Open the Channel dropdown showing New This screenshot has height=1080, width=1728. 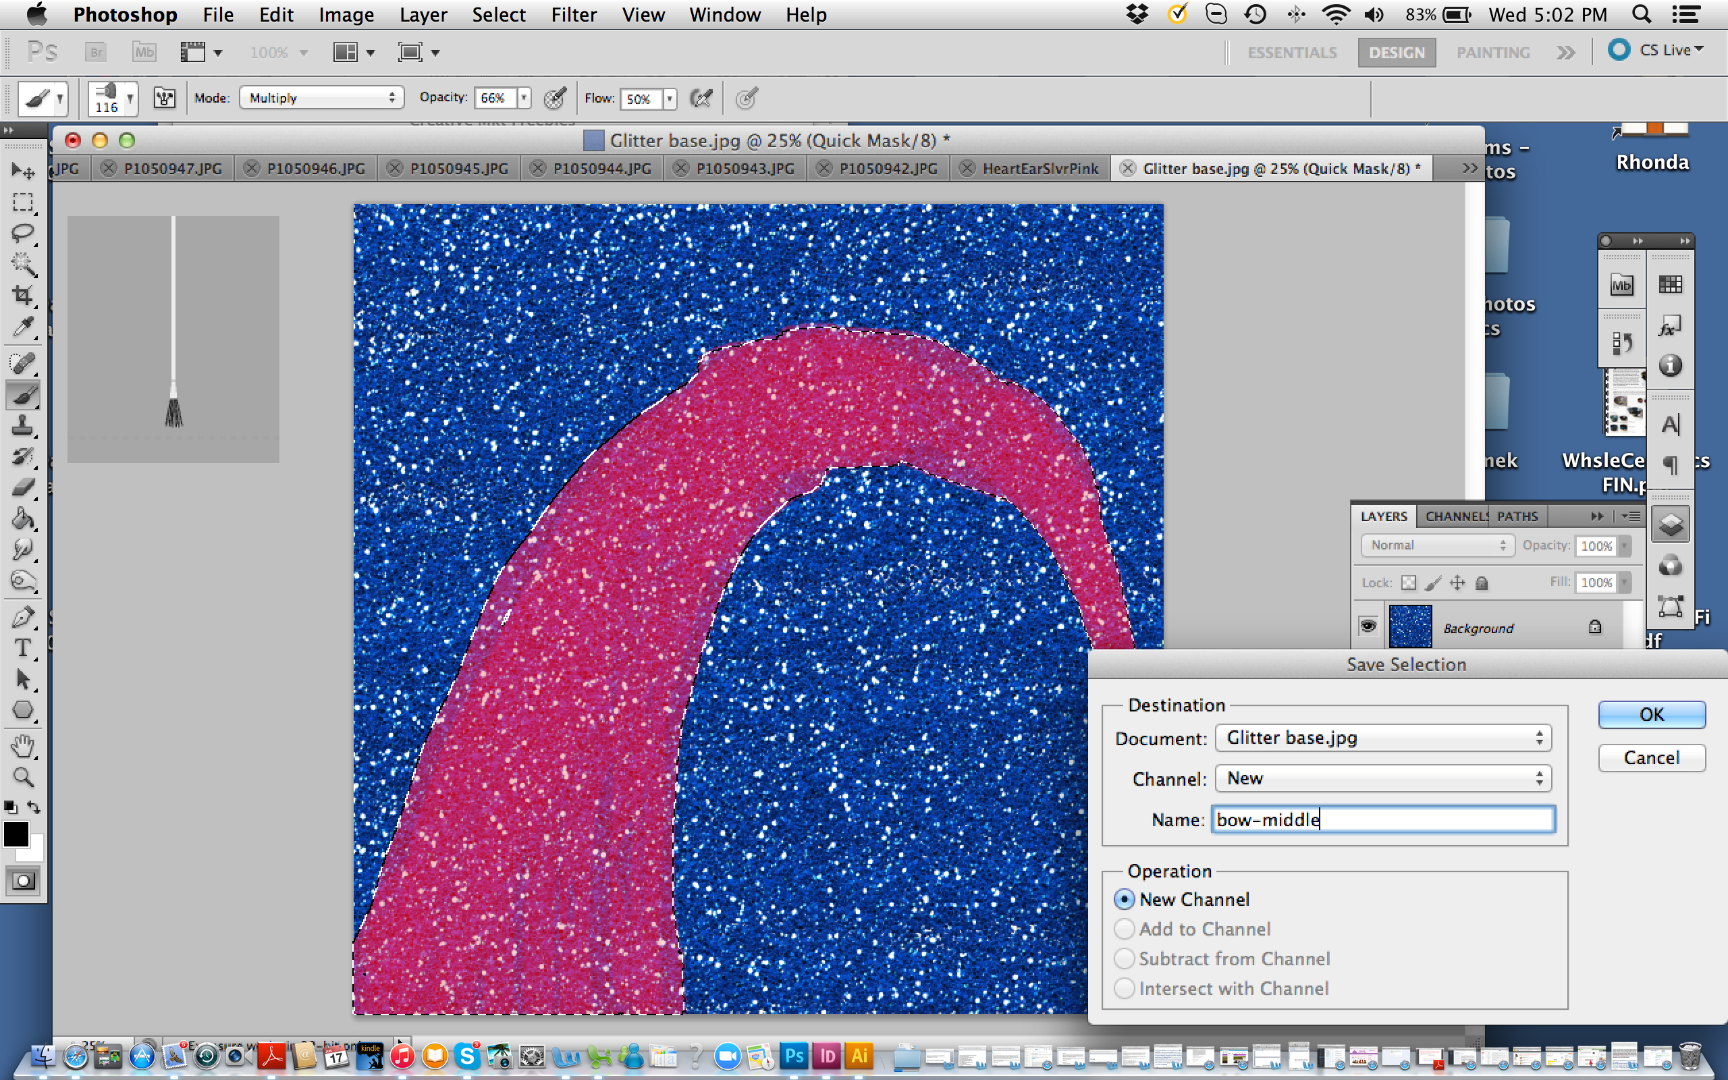[1382, 778]
